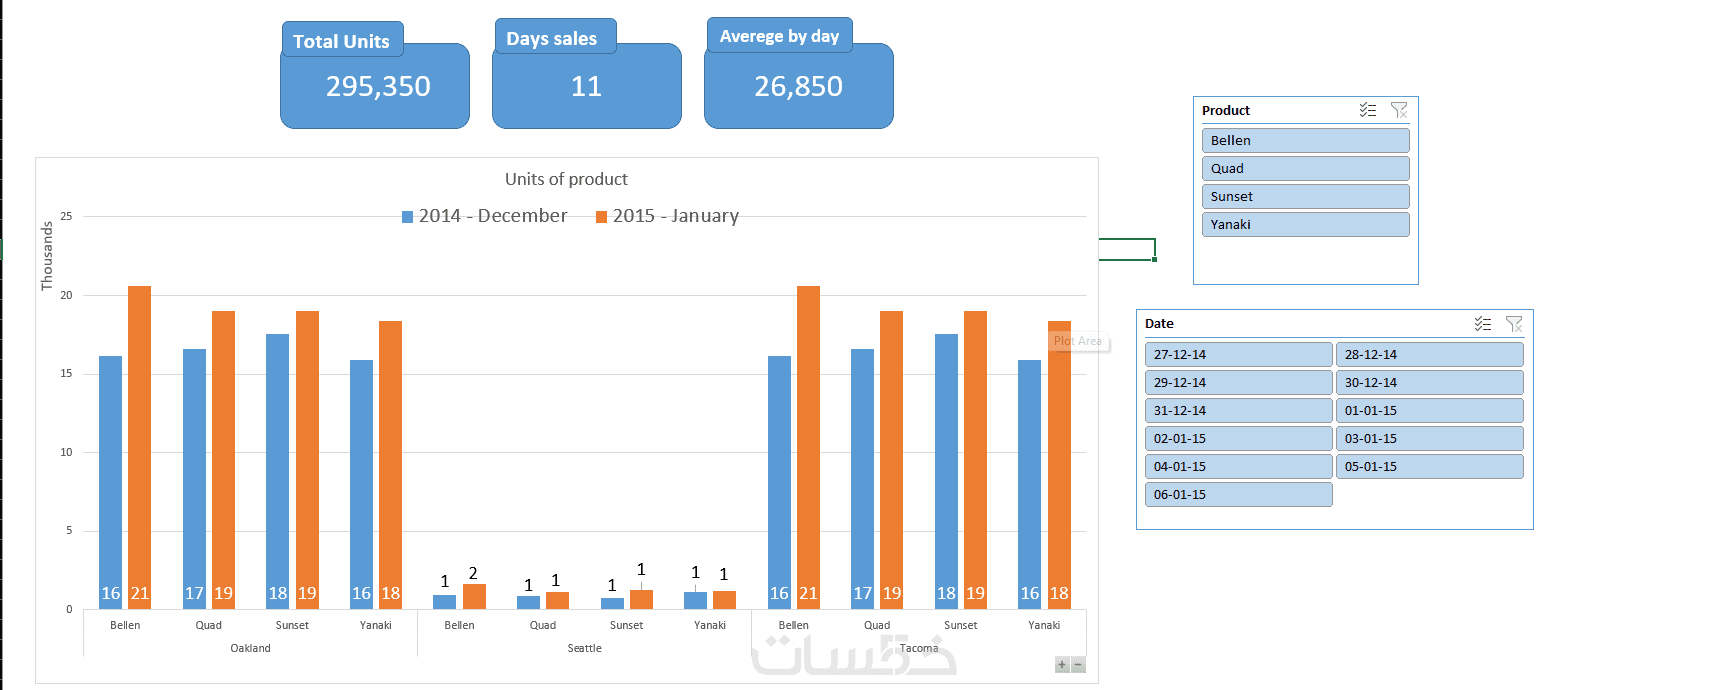Select Bellen in the Product slicer

pos(1305,141)
